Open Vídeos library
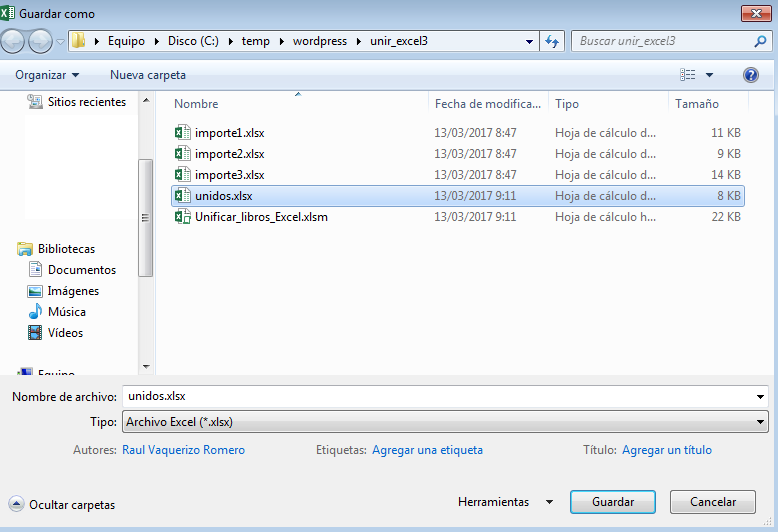Viewport: 778px width, 532px height. [x=65, y=333]
